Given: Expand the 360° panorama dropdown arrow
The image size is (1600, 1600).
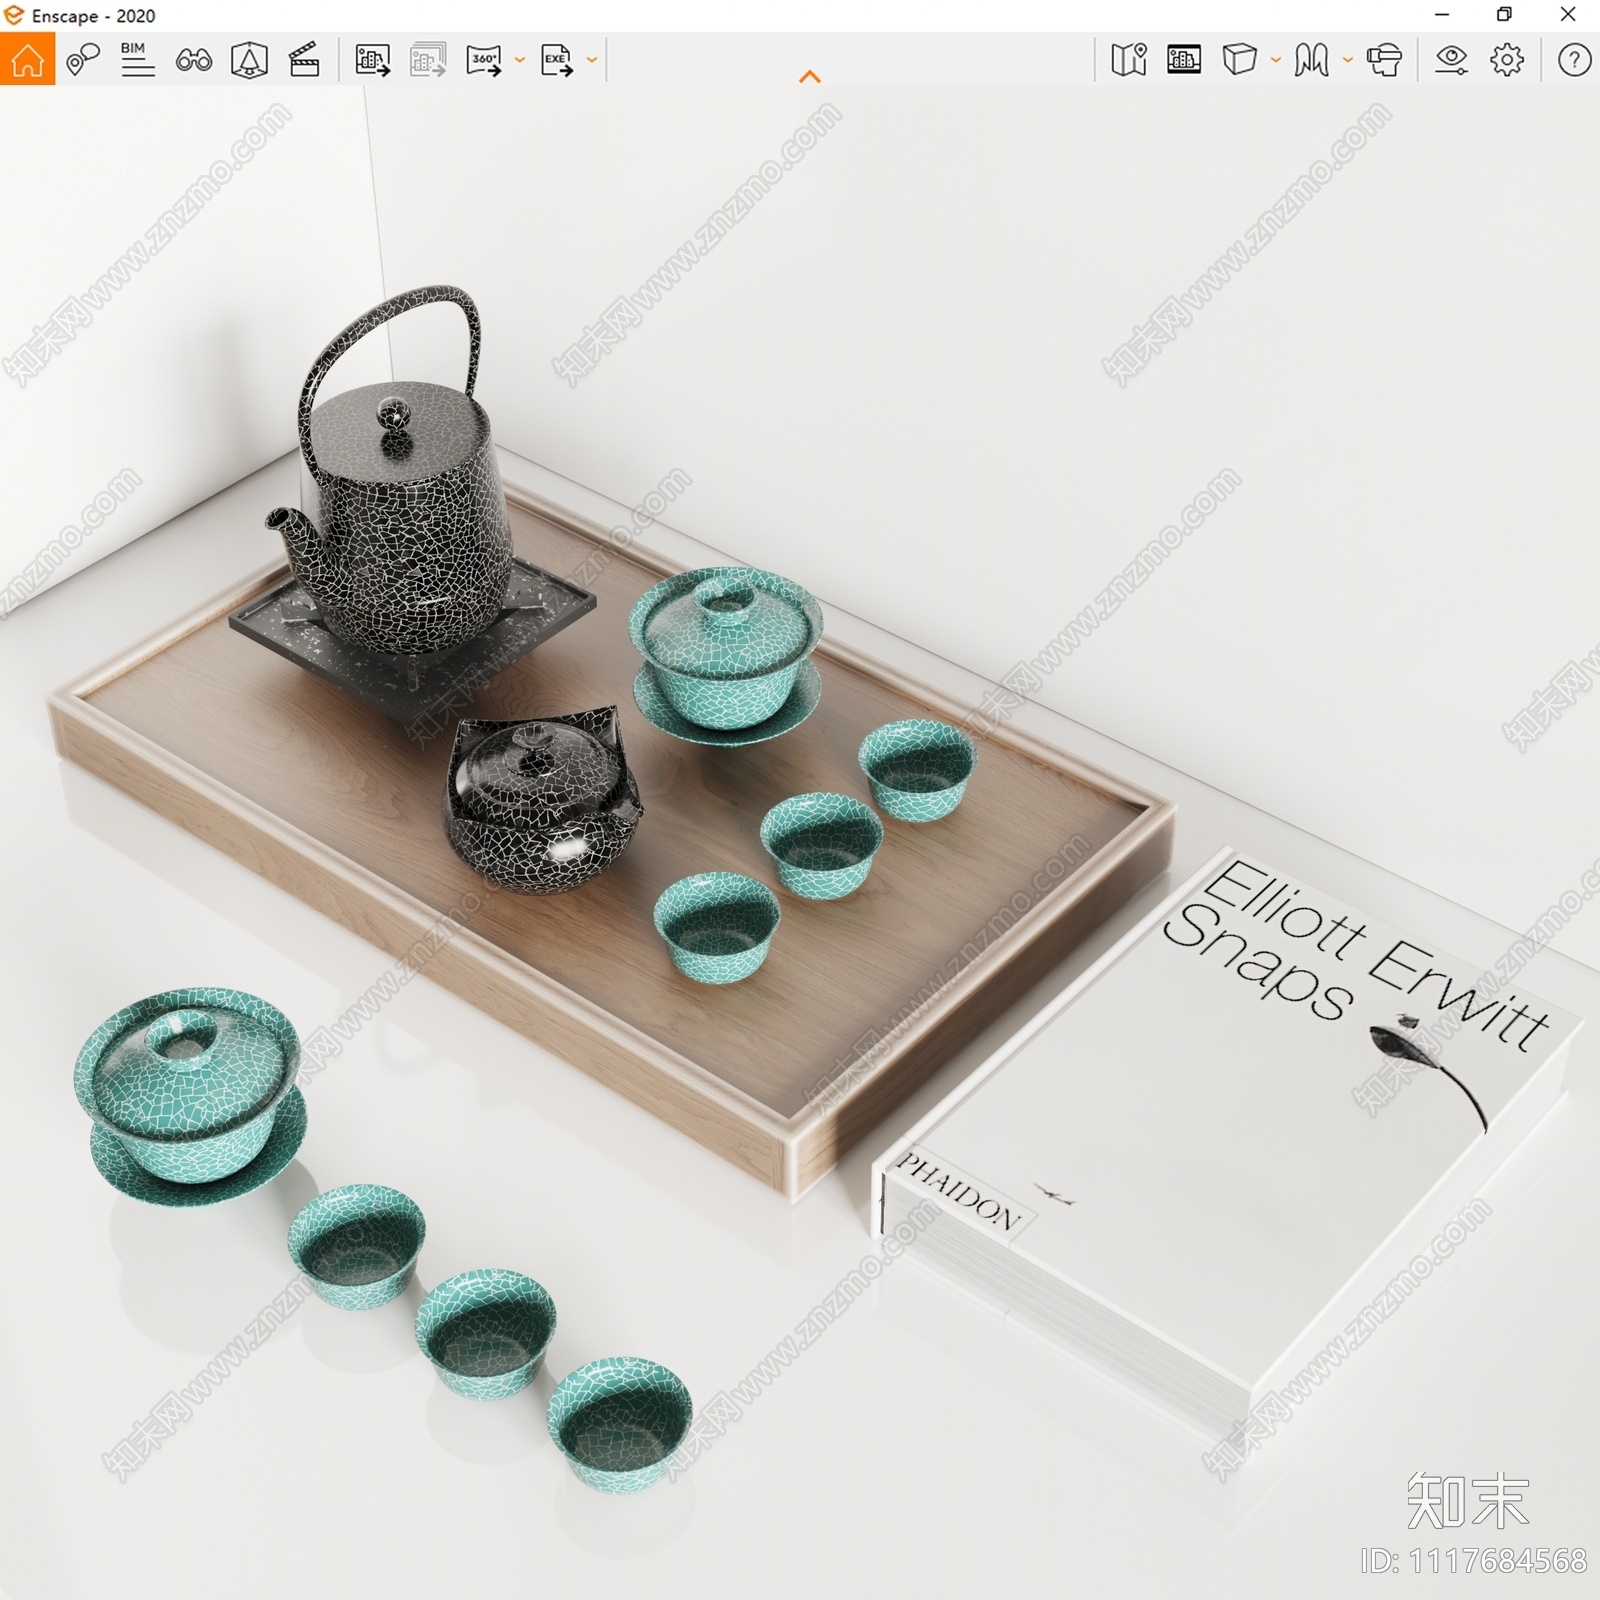Looking at the screenshot, I should tap(520, 60).
